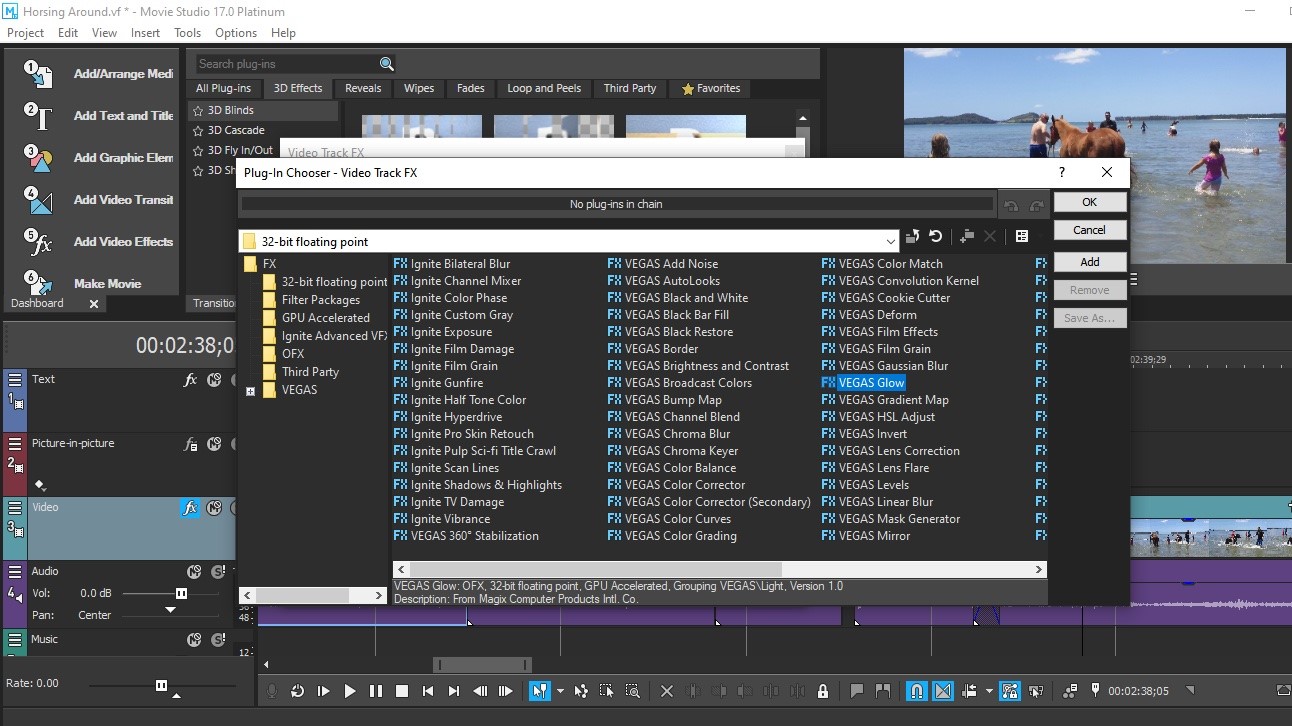
Task: Toggle loop playback icon
Action: [x=297, y=691]
